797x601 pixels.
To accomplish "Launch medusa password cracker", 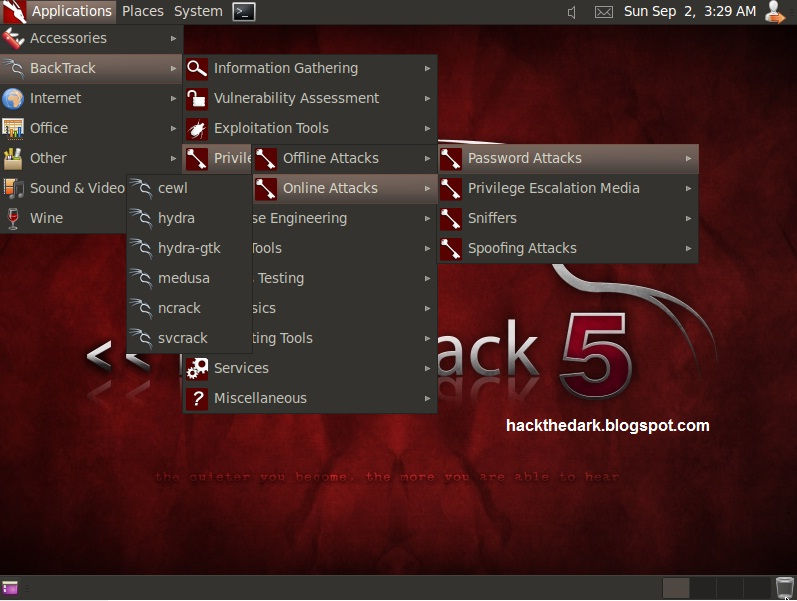I will point(190,278).
